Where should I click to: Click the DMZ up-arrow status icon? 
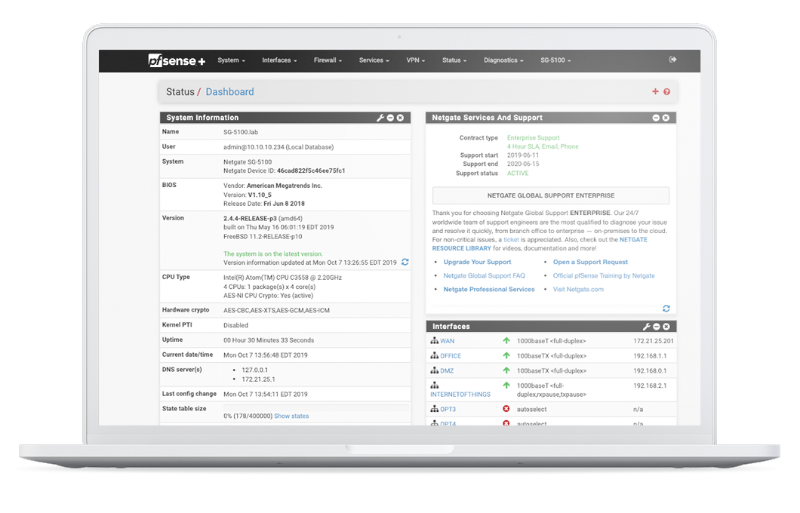point(506,370)
